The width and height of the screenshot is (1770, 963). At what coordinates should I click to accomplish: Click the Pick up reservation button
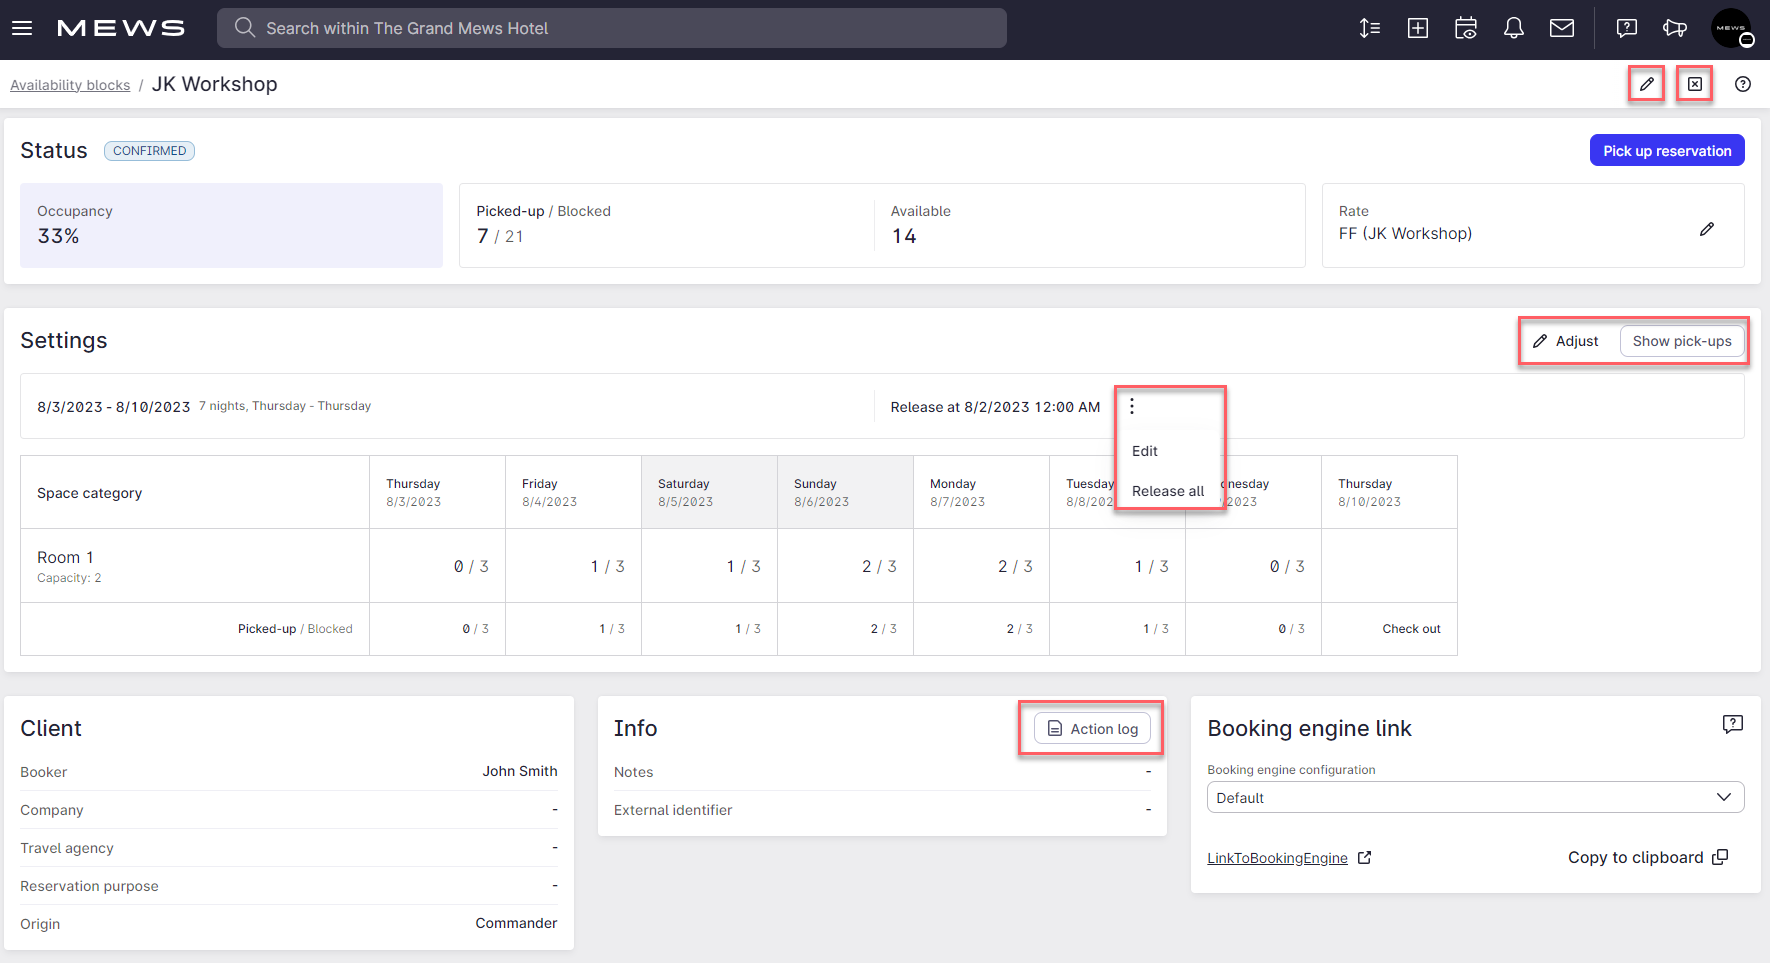(x=1666, y=150)
